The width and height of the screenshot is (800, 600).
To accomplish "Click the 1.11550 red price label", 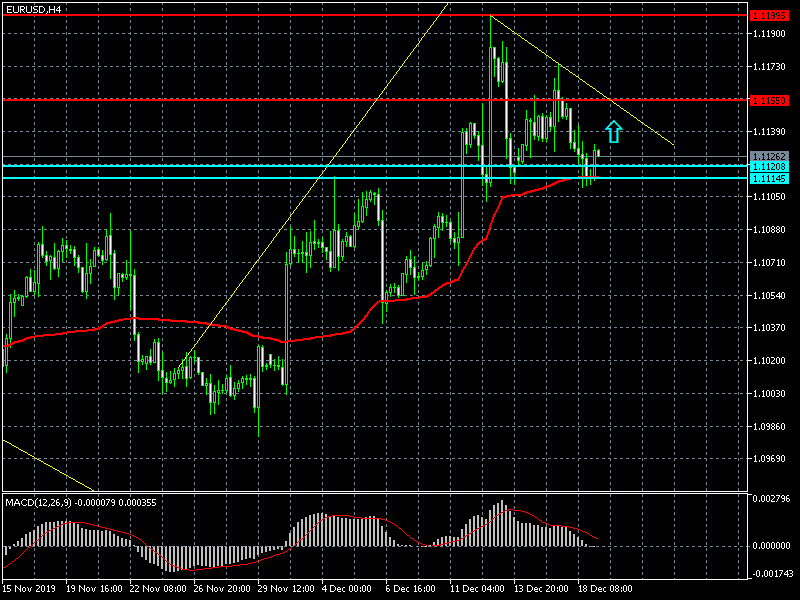I will tap(769, 101).
